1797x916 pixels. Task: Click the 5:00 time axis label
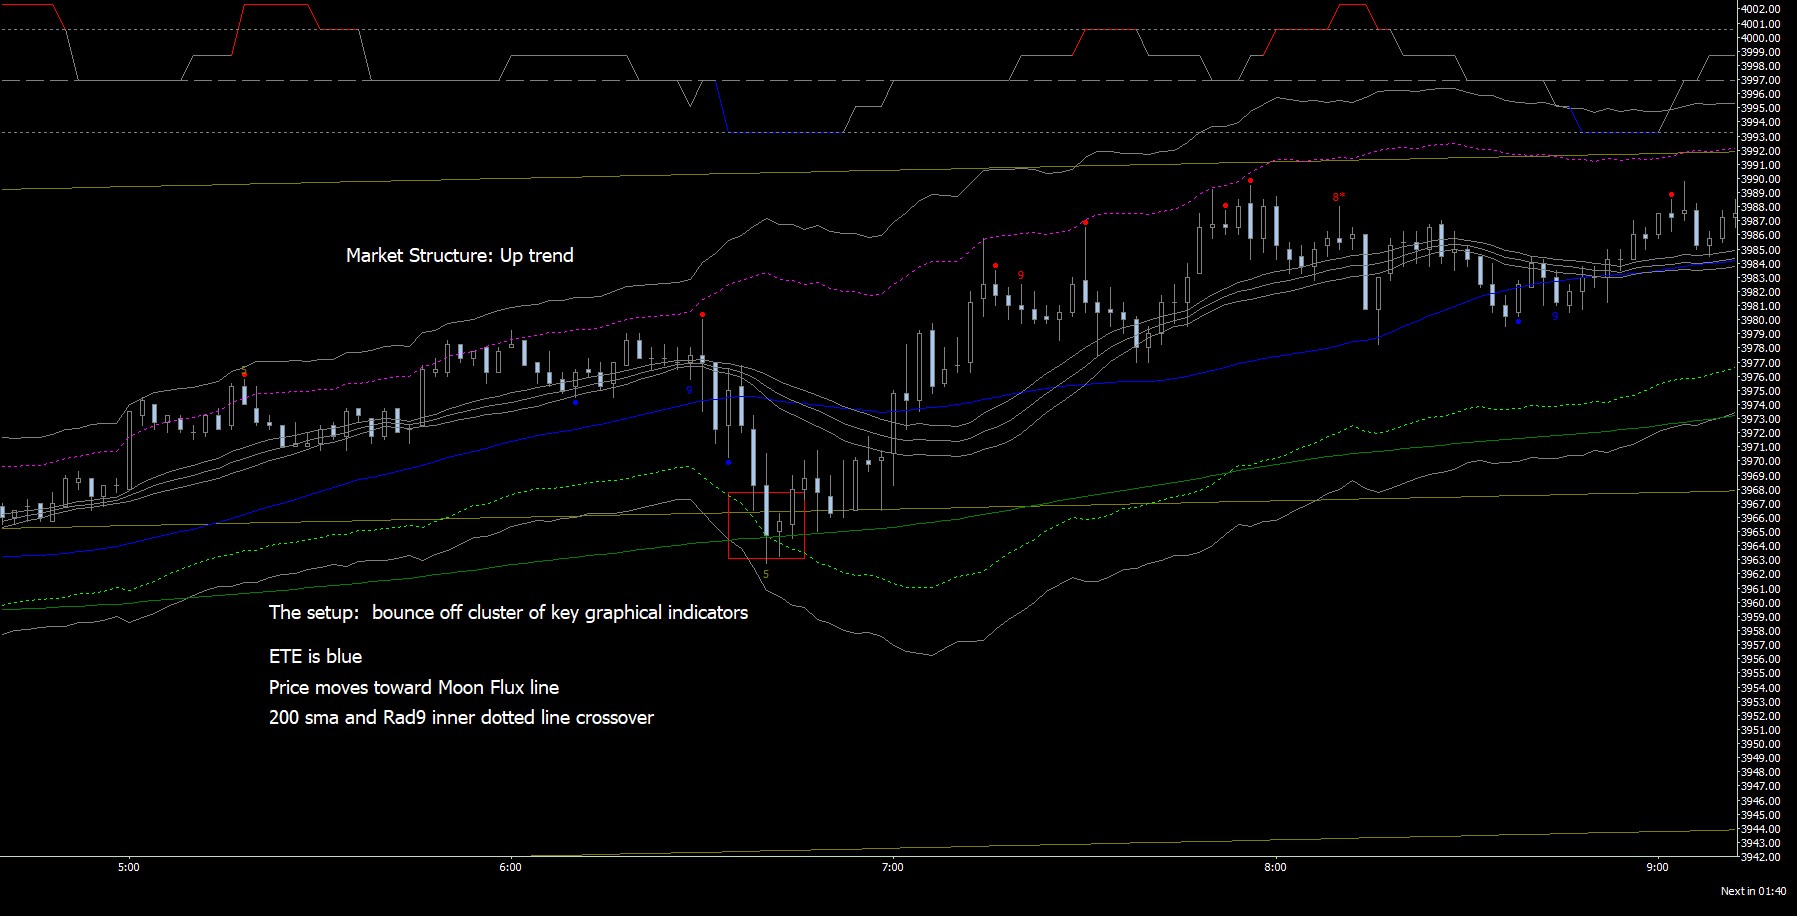[x=128, y=867]
